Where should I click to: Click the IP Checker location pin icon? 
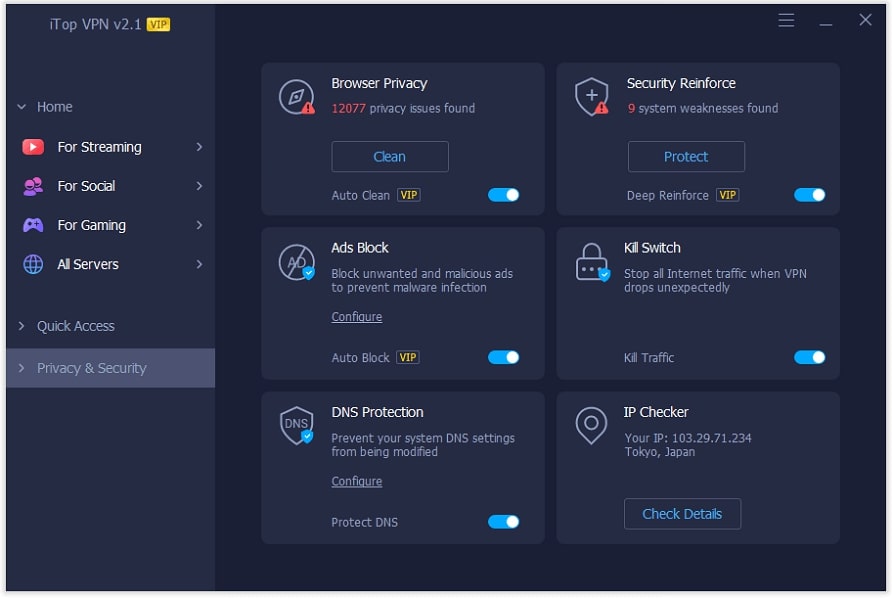(x=591, y=425)
